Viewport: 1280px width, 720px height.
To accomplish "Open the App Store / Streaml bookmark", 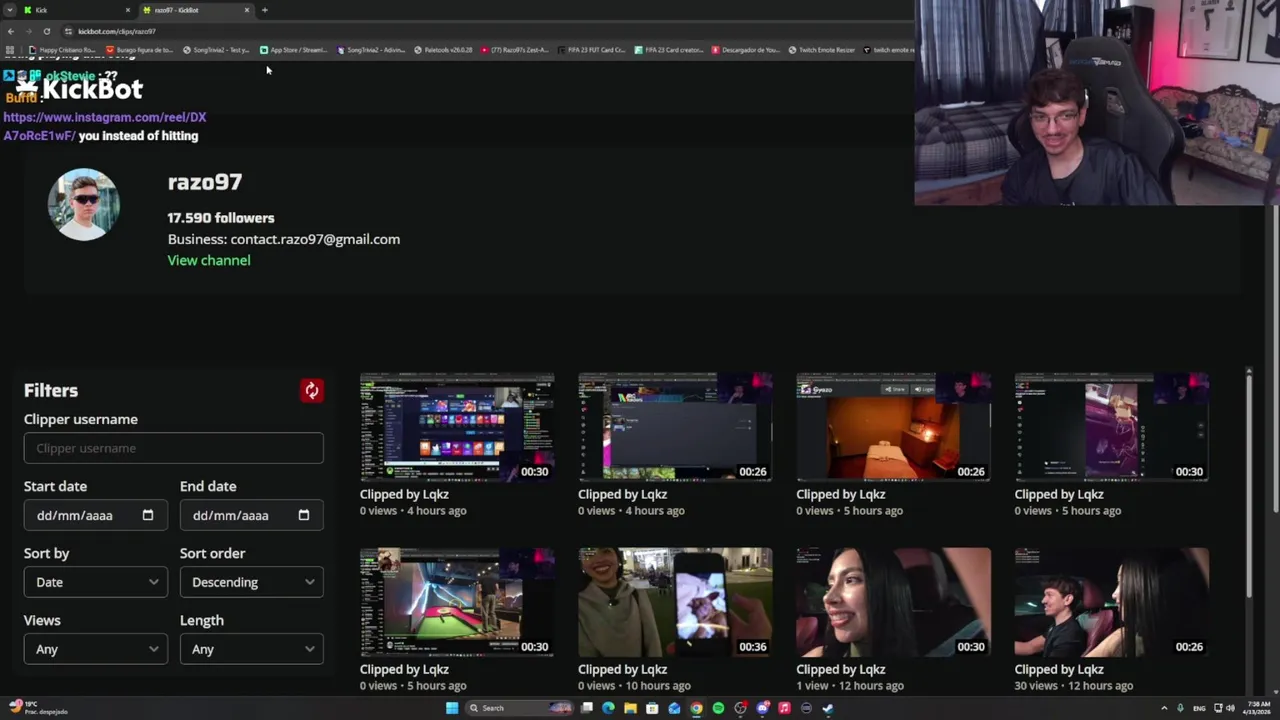I will click(293, 50).
